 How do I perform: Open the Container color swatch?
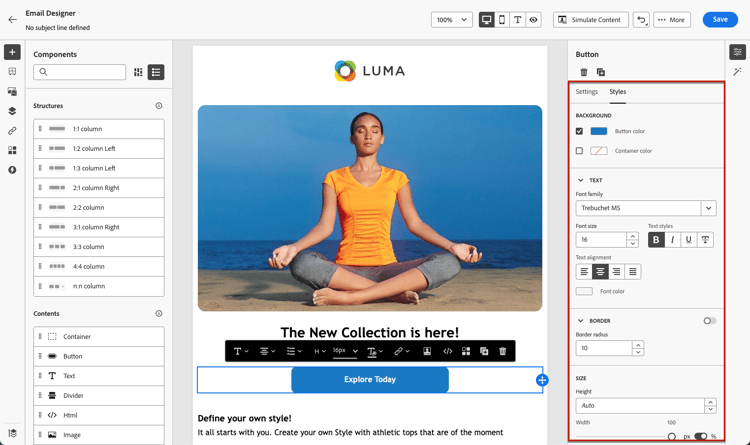599,151
